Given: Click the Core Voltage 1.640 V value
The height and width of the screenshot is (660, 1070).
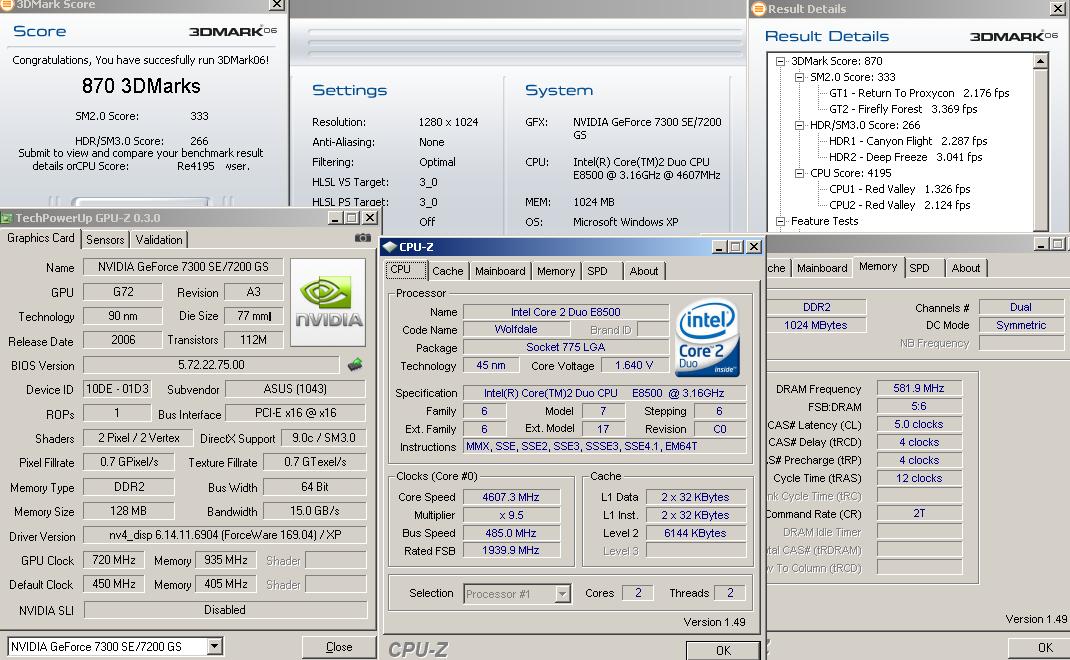Looking at the screenshot, I should point(634,365).
